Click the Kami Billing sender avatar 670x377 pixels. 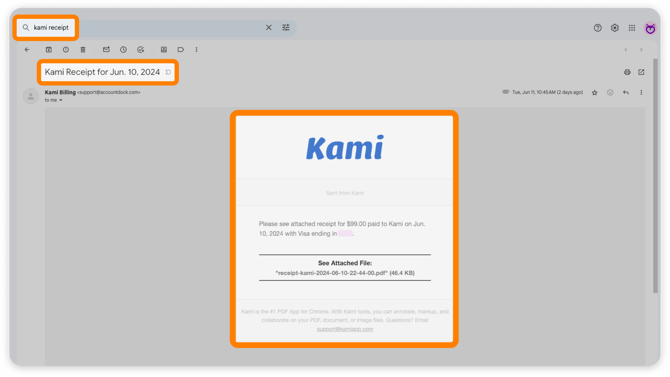31,96
